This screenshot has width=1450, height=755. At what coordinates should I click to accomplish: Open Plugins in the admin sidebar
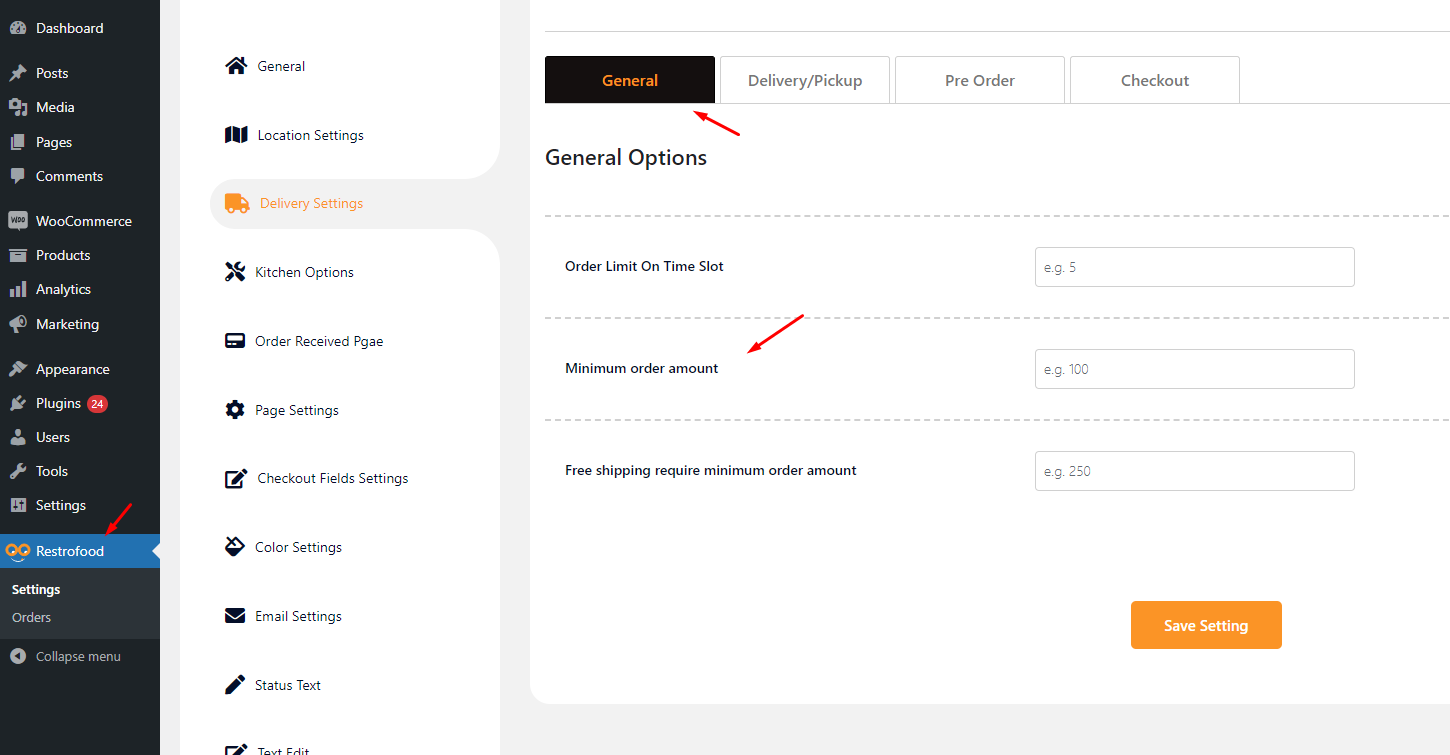pos(58,403)
